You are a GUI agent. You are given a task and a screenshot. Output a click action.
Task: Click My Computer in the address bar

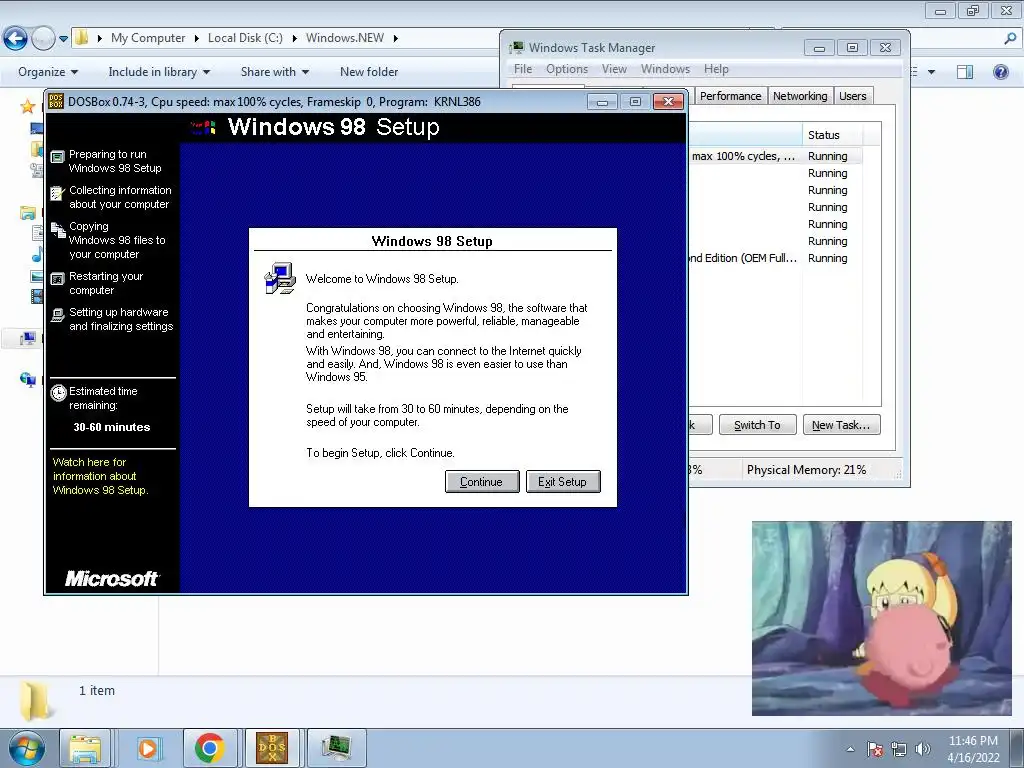(148, 38)
